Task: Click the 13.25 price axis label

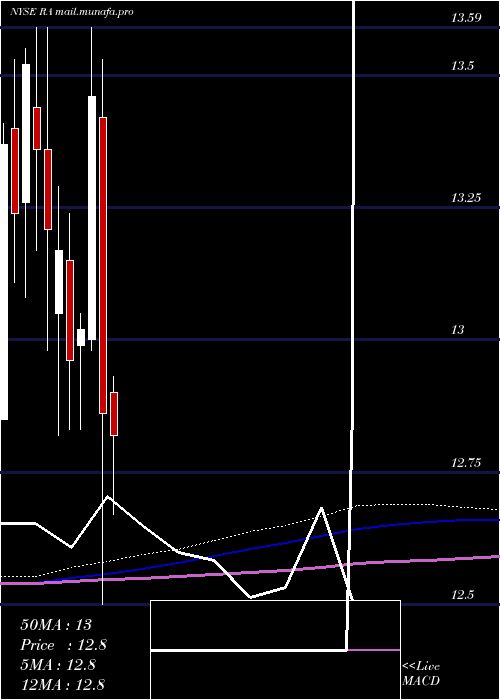Action: [x=467, y=198]
